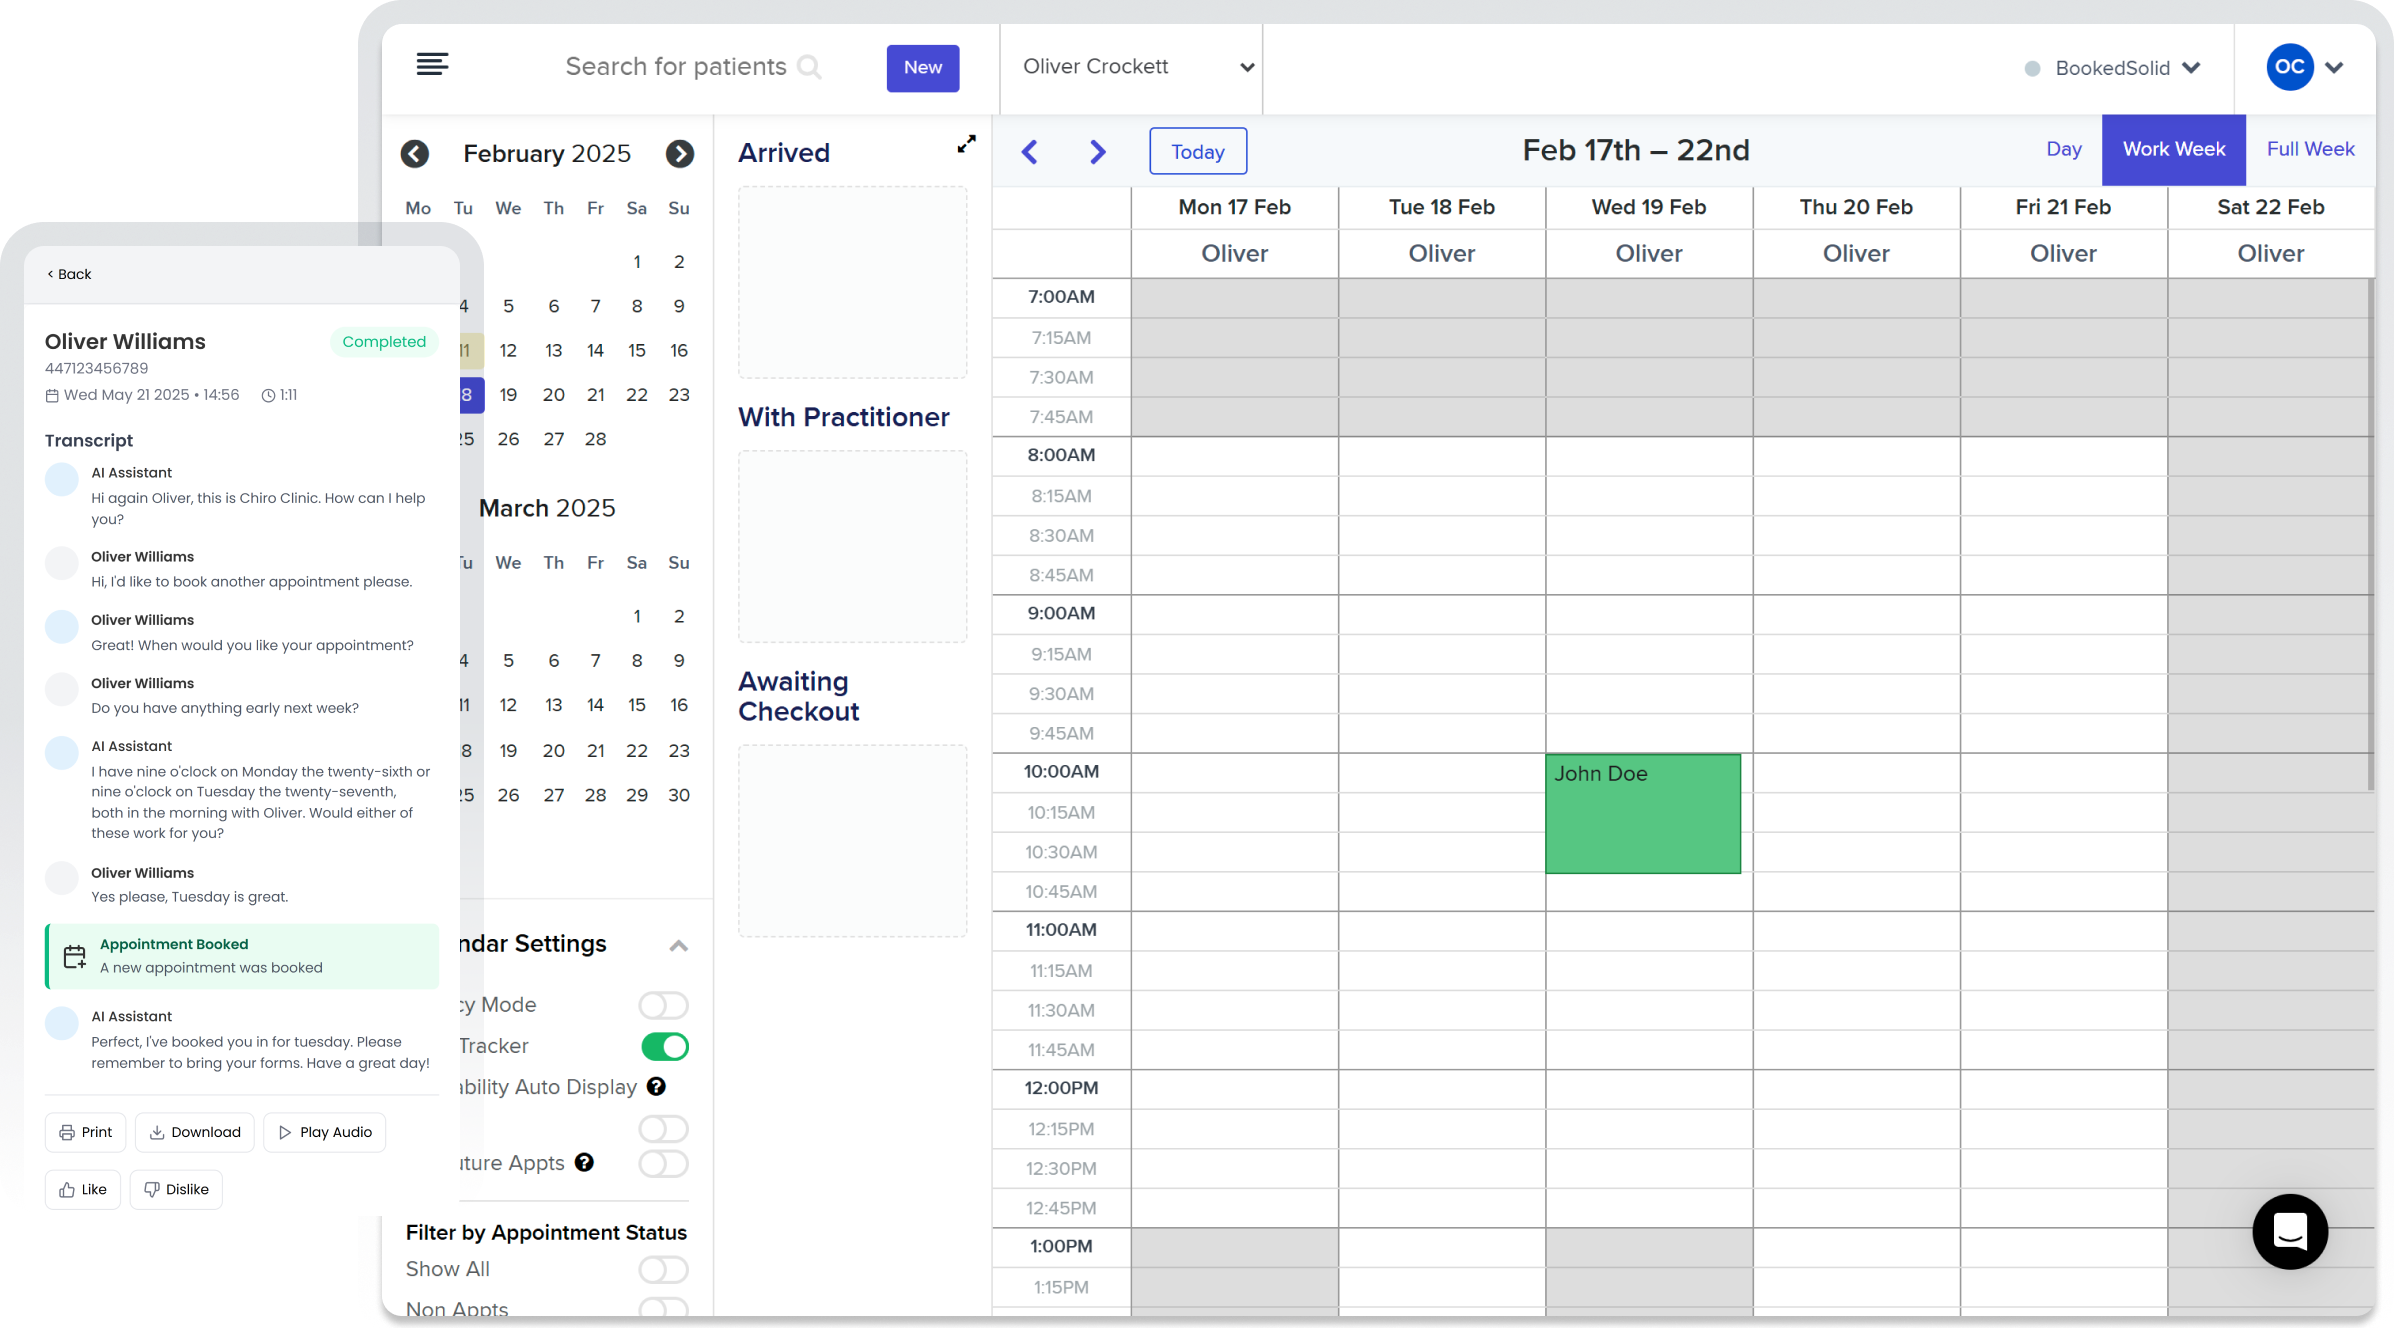Open the user account dropdown arrow
This screenshot has width=2394, height=1328.
[x=2334, y=68]
